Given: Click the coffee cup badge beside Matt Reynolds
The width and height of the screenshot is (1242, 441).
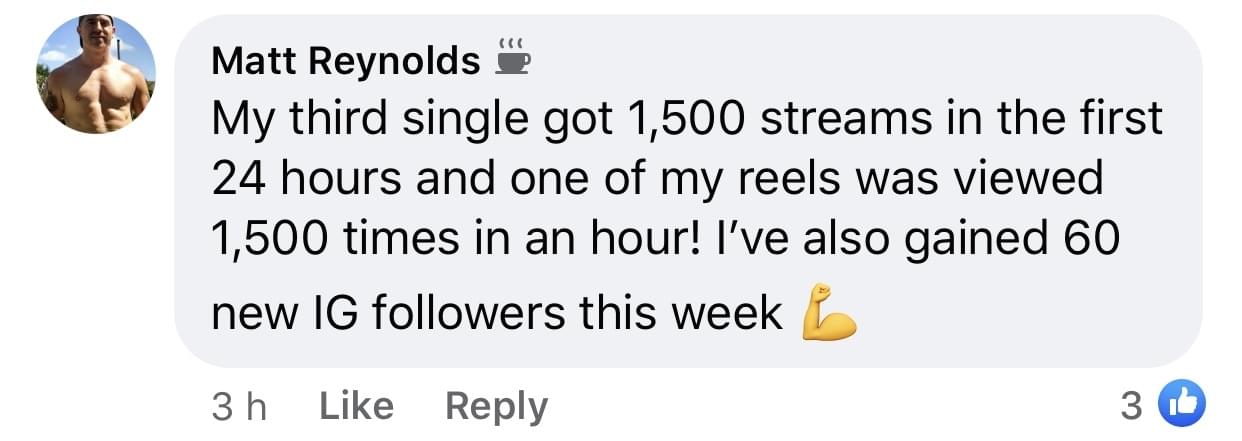Looking at the screenshot, I should tap(511, 58).
